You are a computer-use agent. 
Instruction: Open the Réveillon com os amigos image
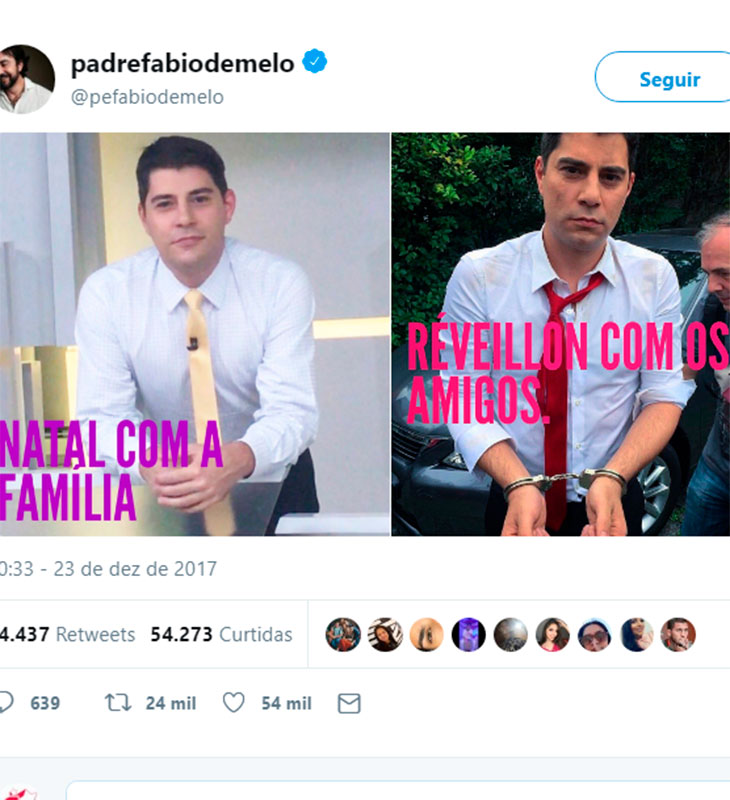(x=561, y=334)
